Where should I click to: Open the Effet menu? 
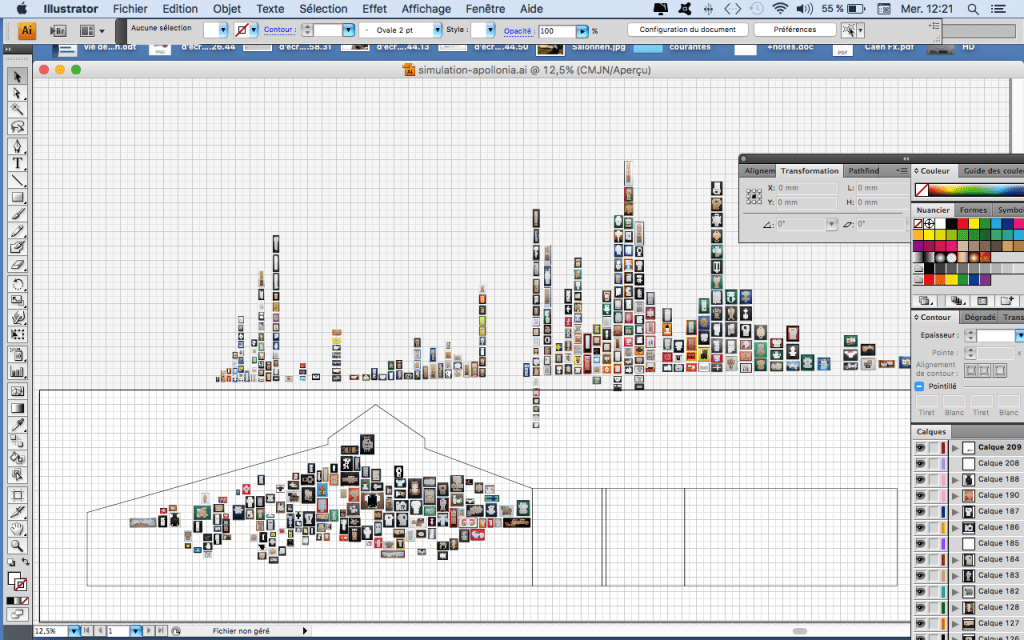click(x=374, y=8)
